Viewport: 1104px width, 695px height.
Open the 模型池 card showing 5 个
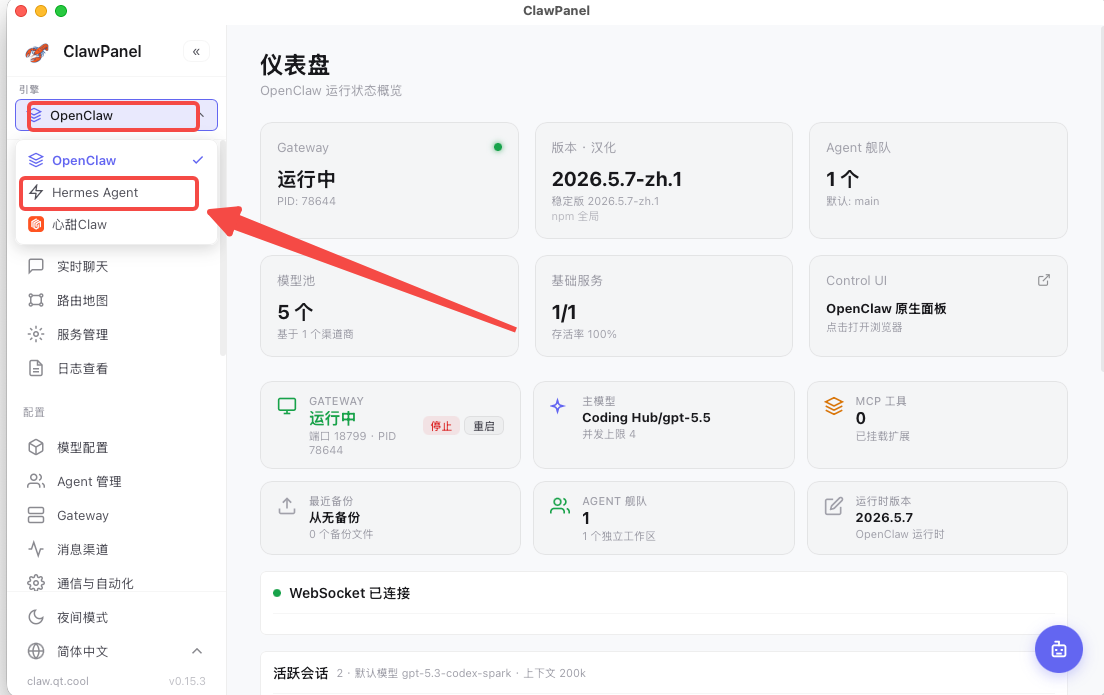(389, 306)
